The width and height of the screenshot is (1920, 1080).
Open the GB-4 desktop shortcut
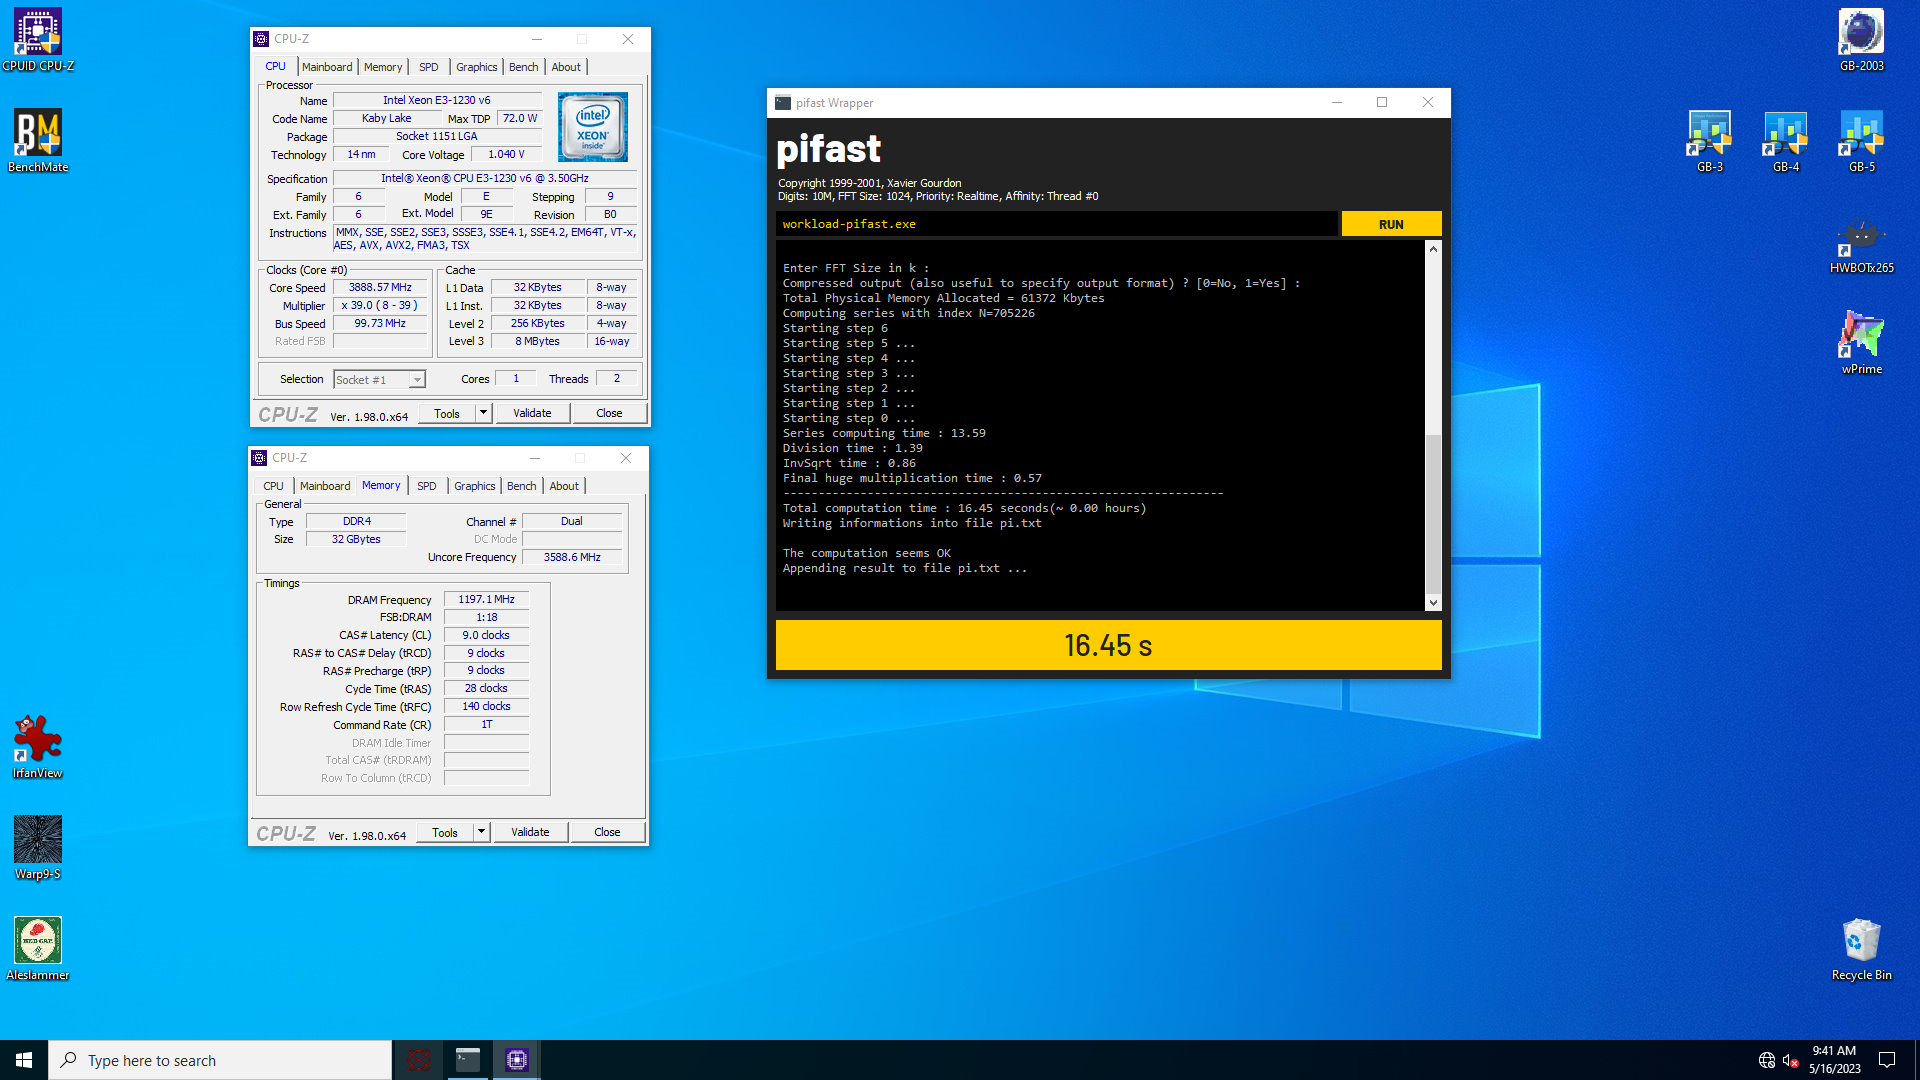1785,141
